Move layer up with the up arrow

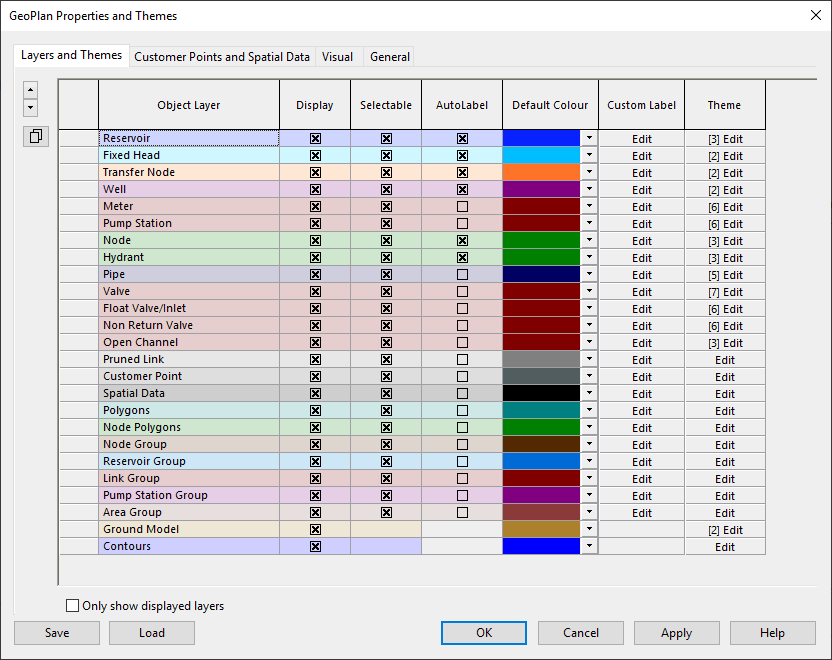31,90
